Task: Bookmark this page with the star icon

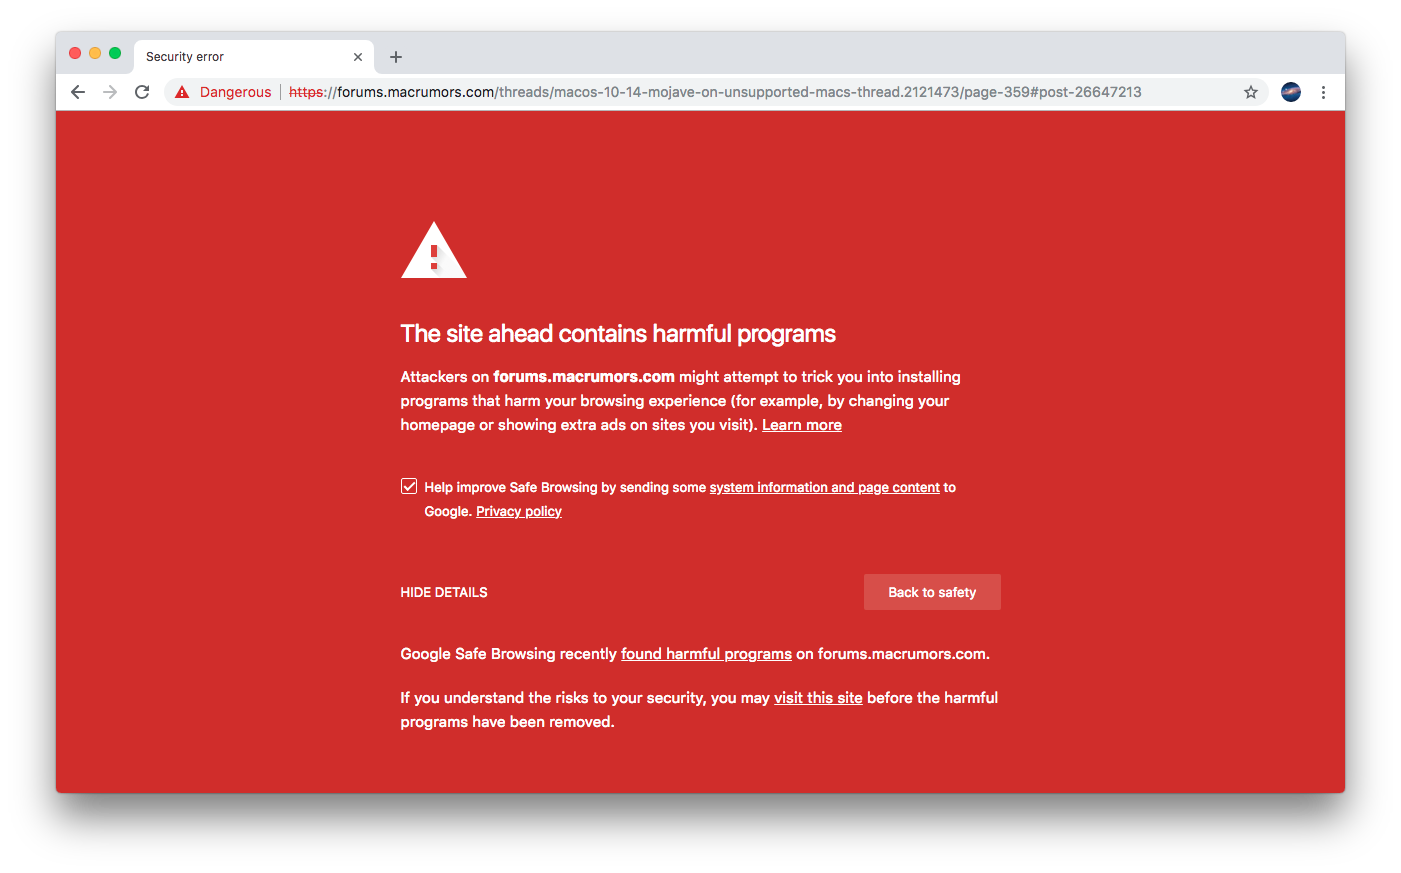Action: pyautogui.click(x=1250, y=92)
